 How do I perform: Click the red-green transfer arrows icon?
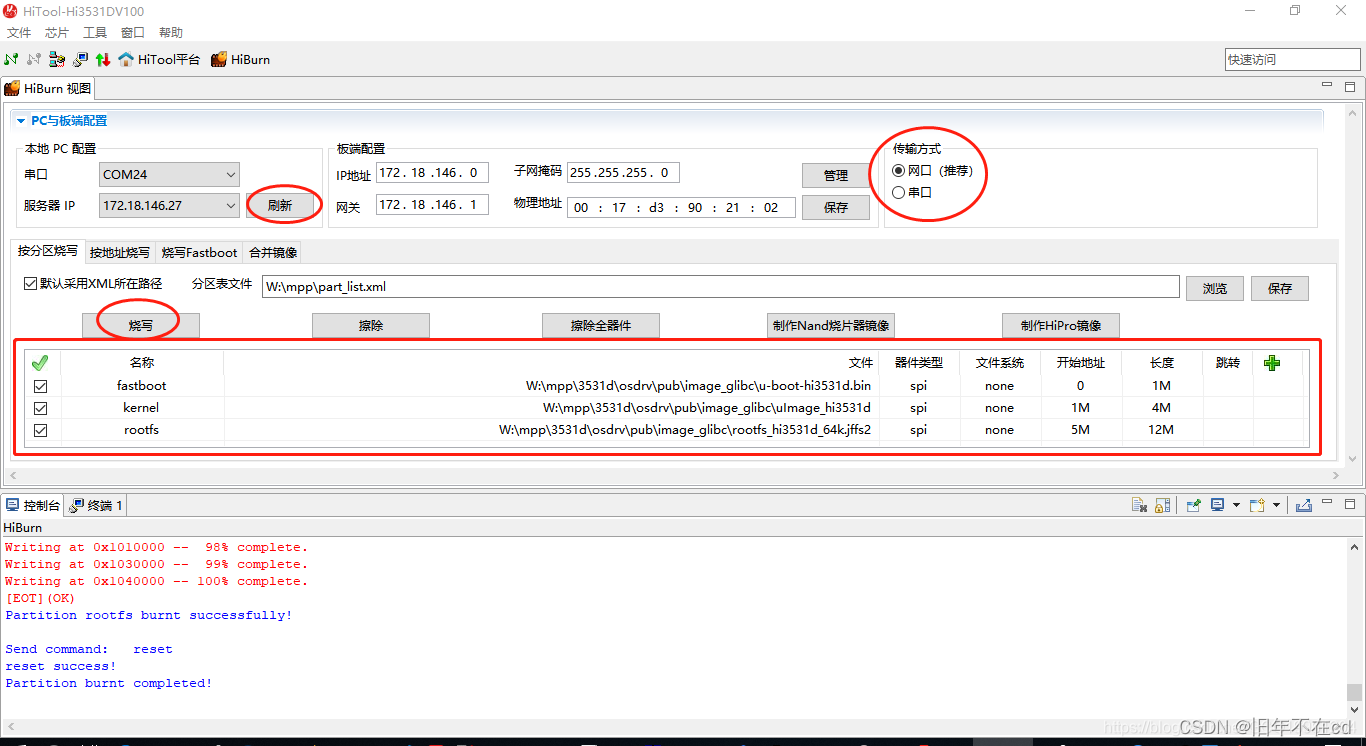103,59
